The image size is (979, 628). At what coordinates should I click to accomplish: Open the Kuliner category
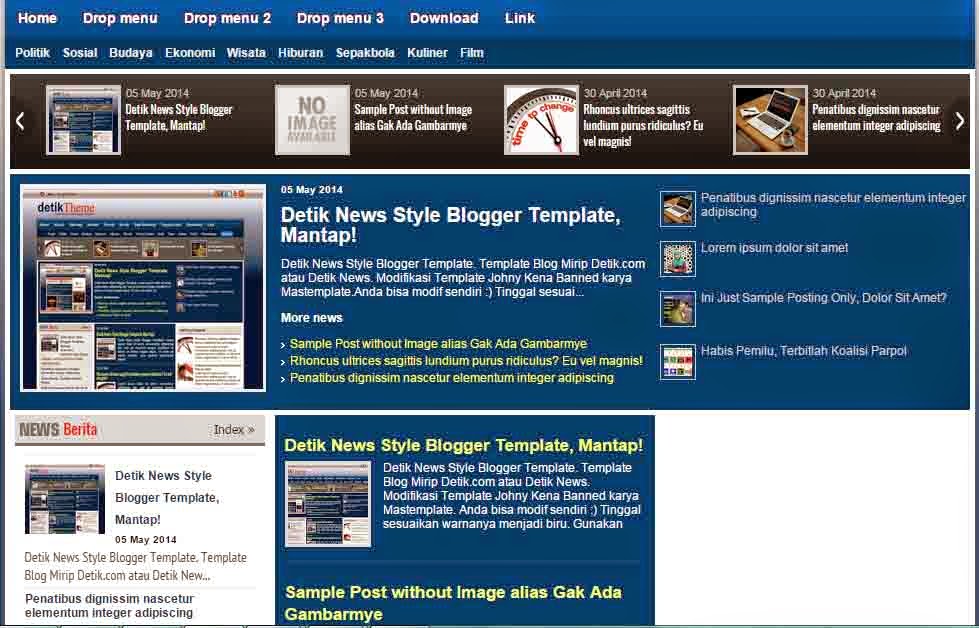pyautogui.click(x=427, y=53)
